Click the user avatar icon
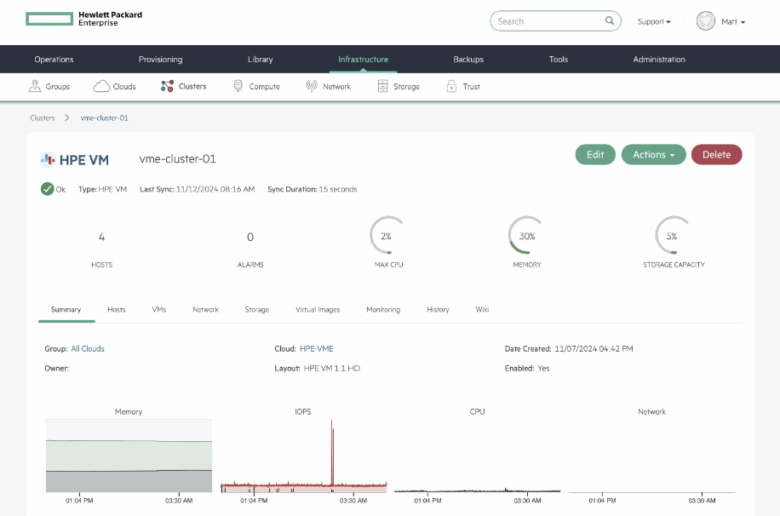780x516 pixels. point(706,21)
